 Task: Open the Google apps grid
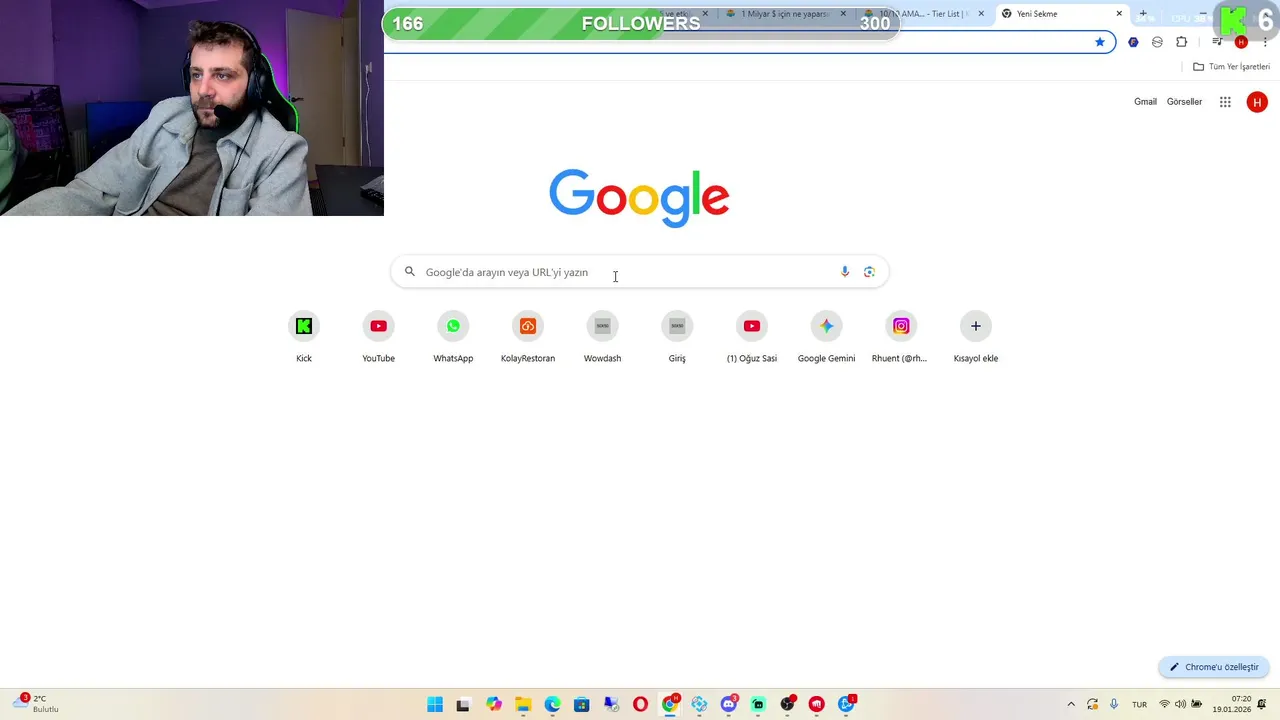(1225, 102)
